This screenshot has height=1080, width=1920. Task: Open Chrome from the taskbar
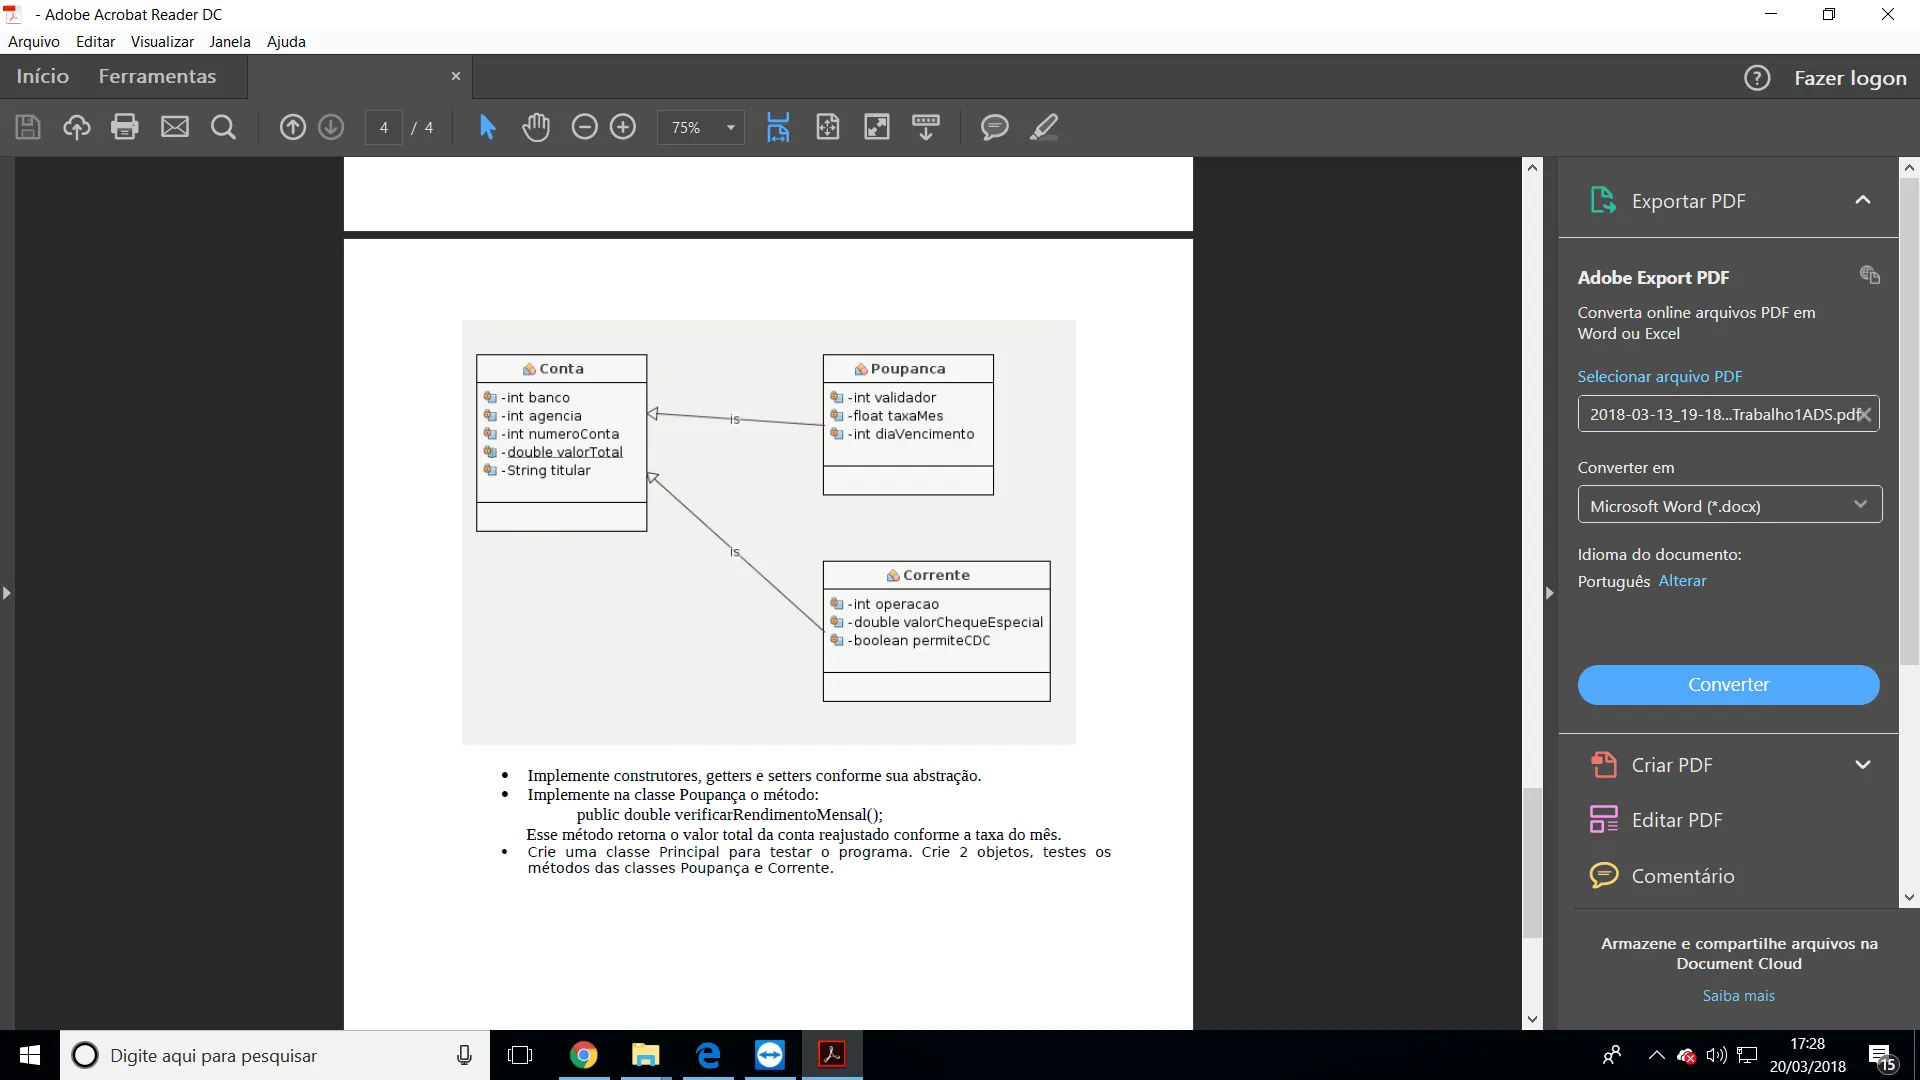tap(583, 1055)
